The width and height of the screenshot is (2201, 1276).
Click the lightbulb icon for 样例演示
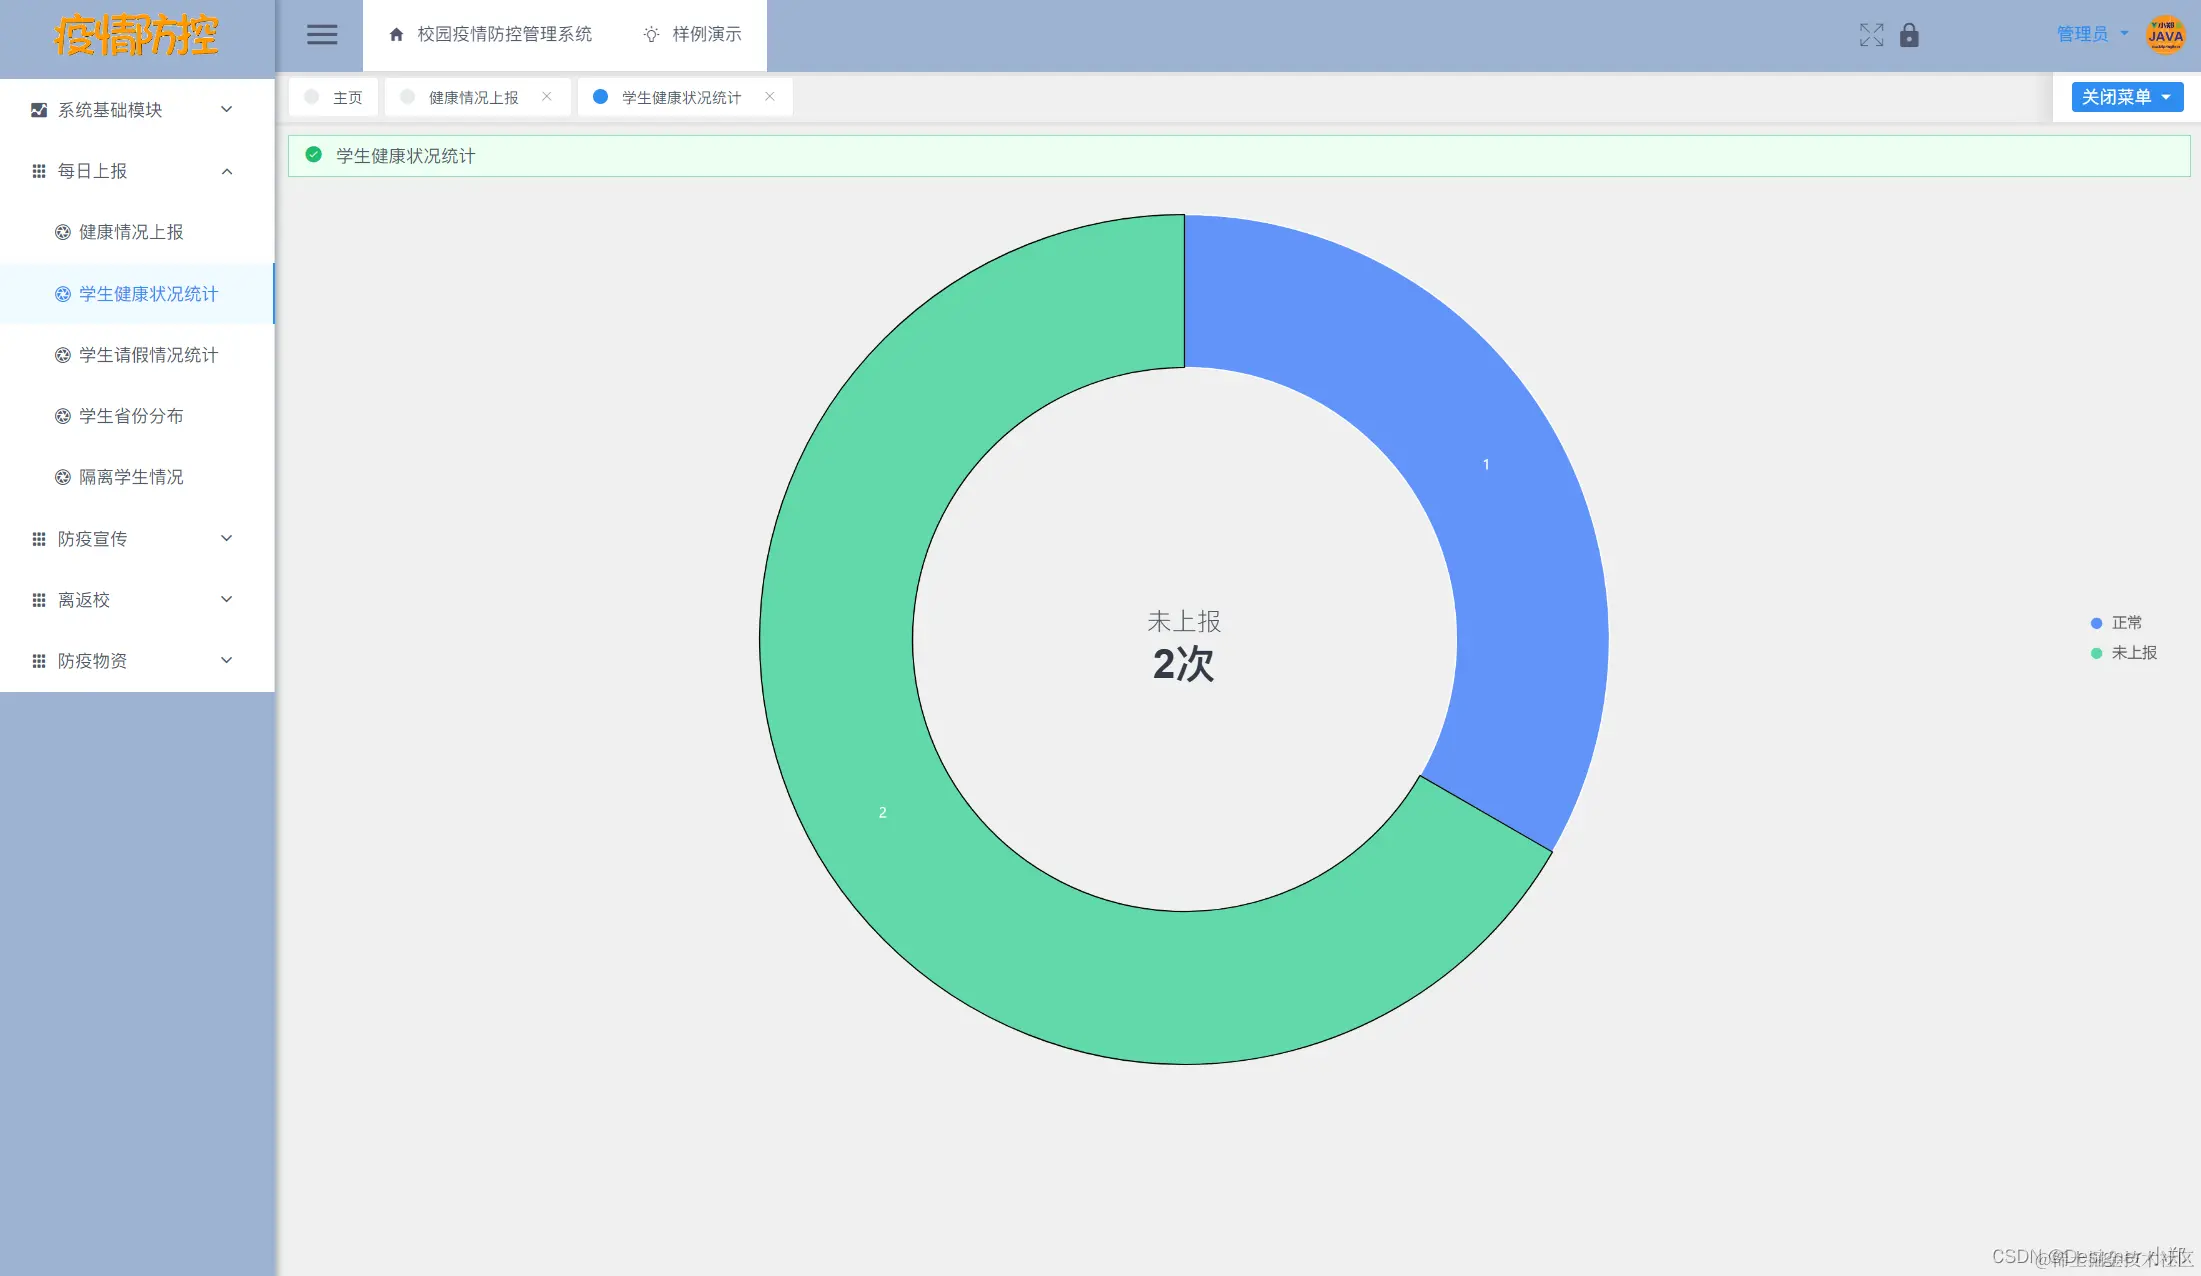point(651,35)
